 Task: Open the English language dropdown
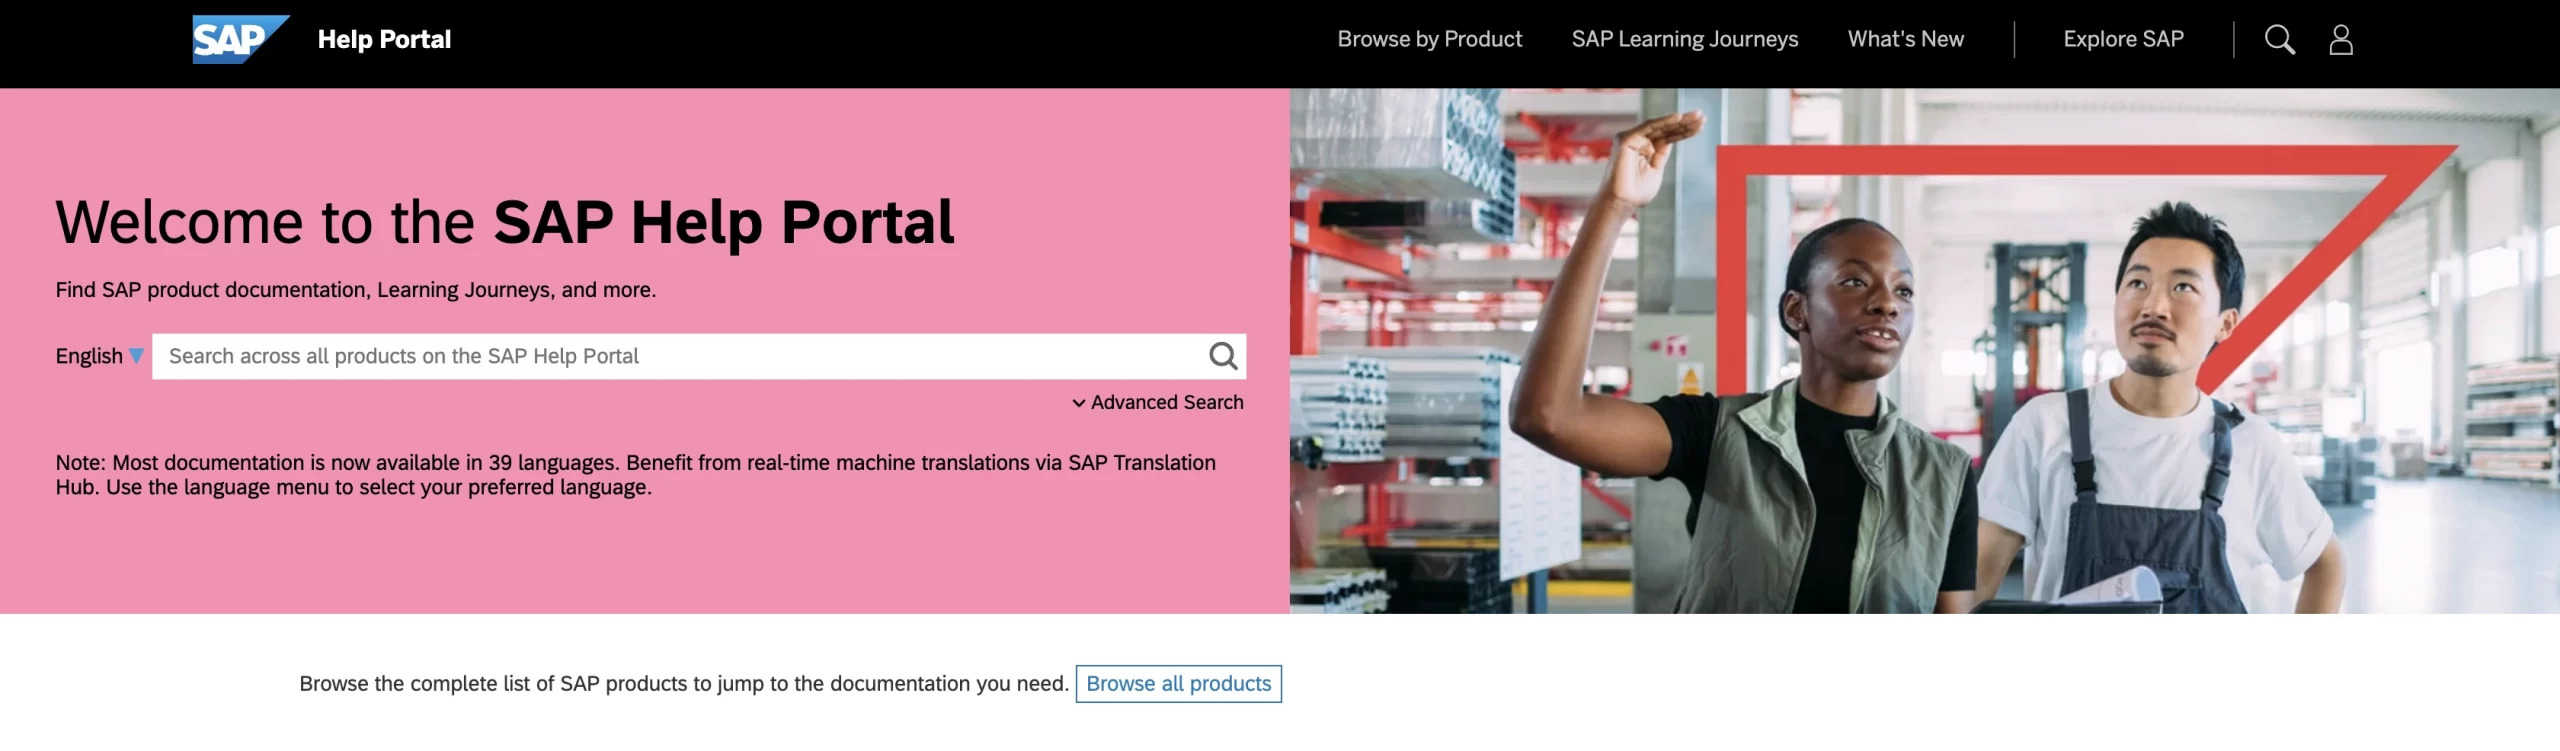99,356
